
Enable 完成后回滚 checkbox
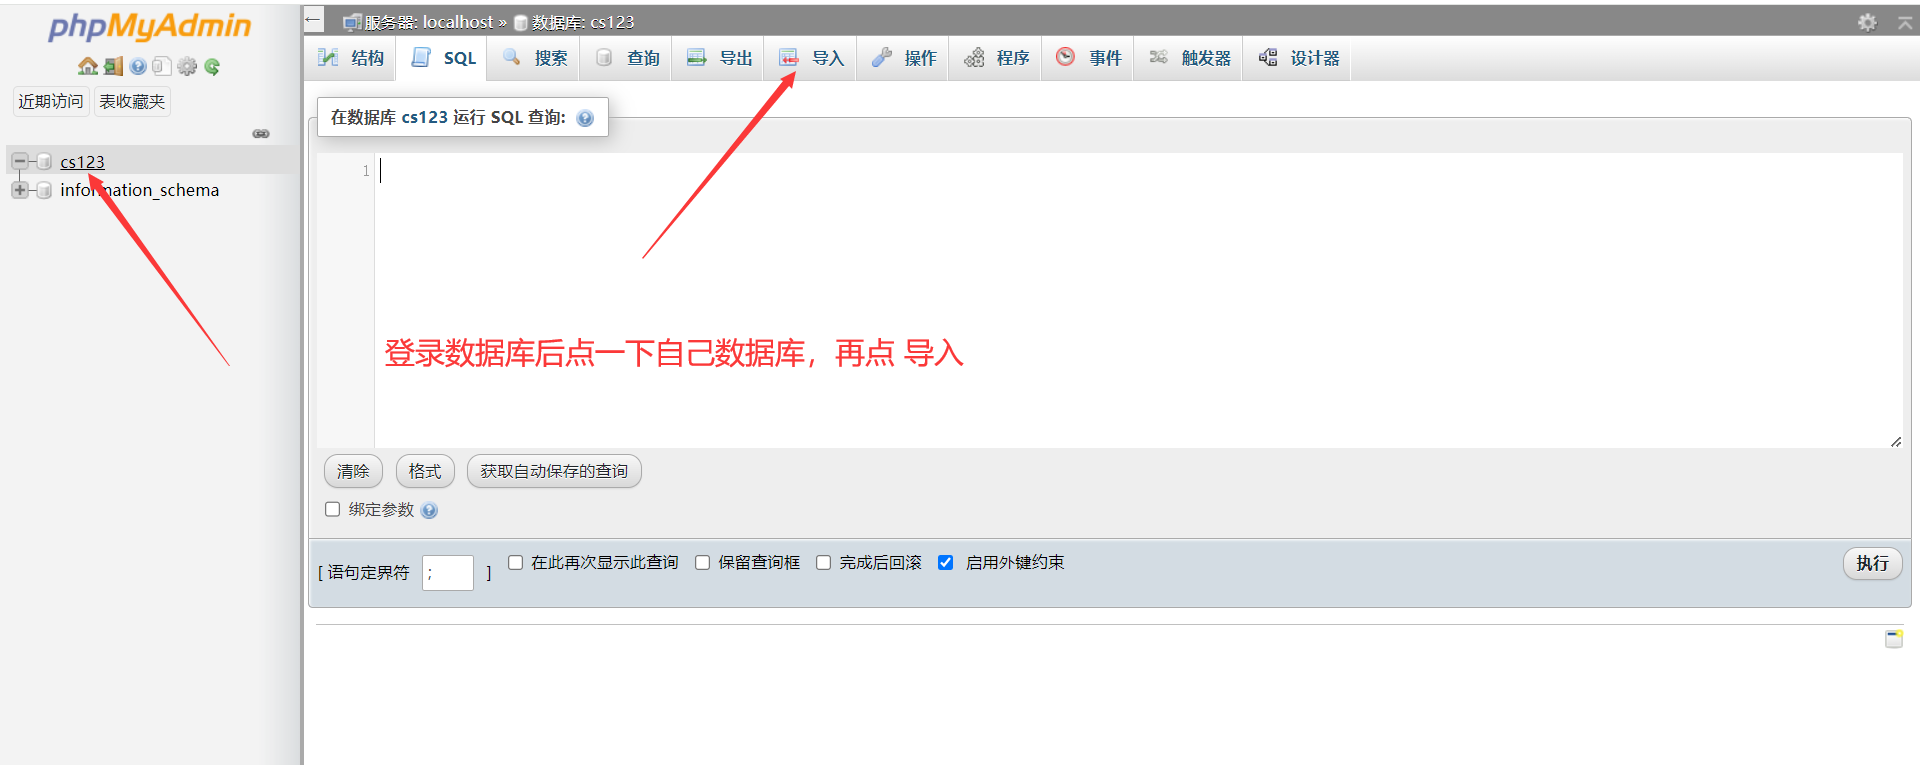824,562
